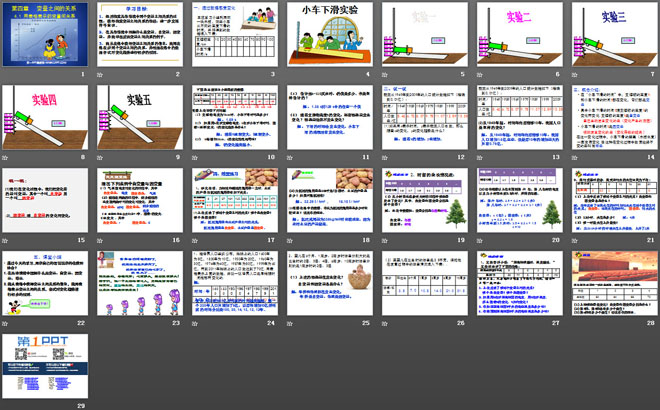Image resolution: width=660 pixels, height=410 pixels.
Task: Click the animation star under slide 16
Action: tap(100, 240)
